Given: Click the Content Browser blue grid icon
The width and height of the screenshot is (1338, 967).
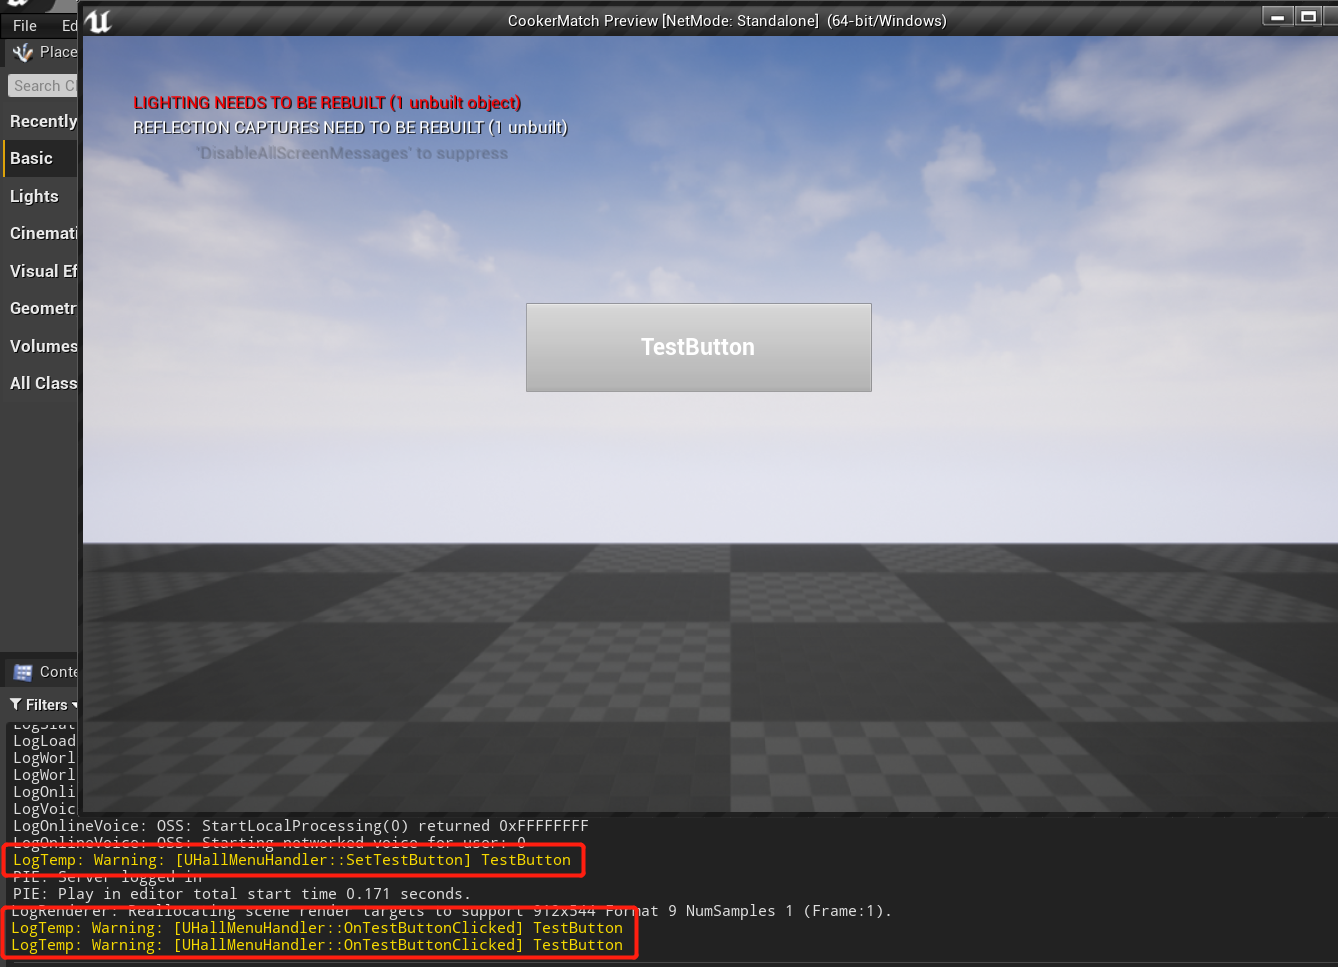Looking at the screenshot, I should tap(24, 671).
